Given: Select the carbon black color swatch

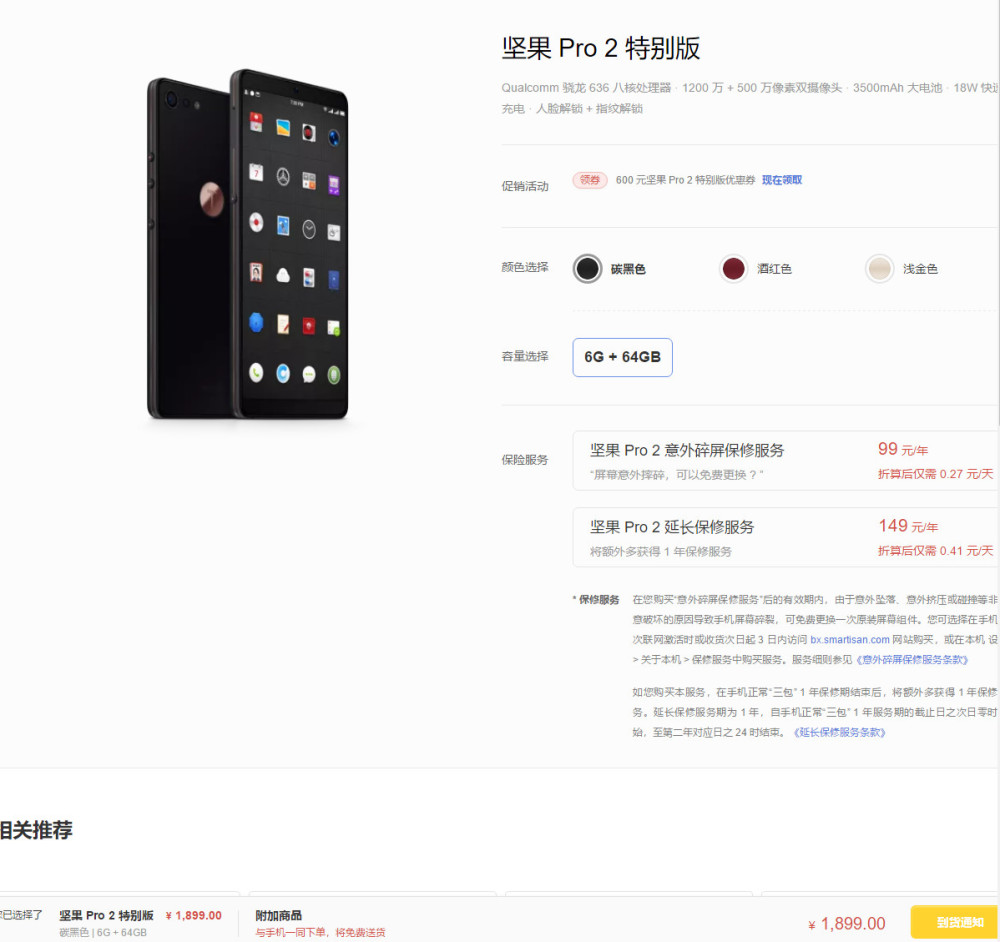Looking at the screenshot, I should coord(587,269).
